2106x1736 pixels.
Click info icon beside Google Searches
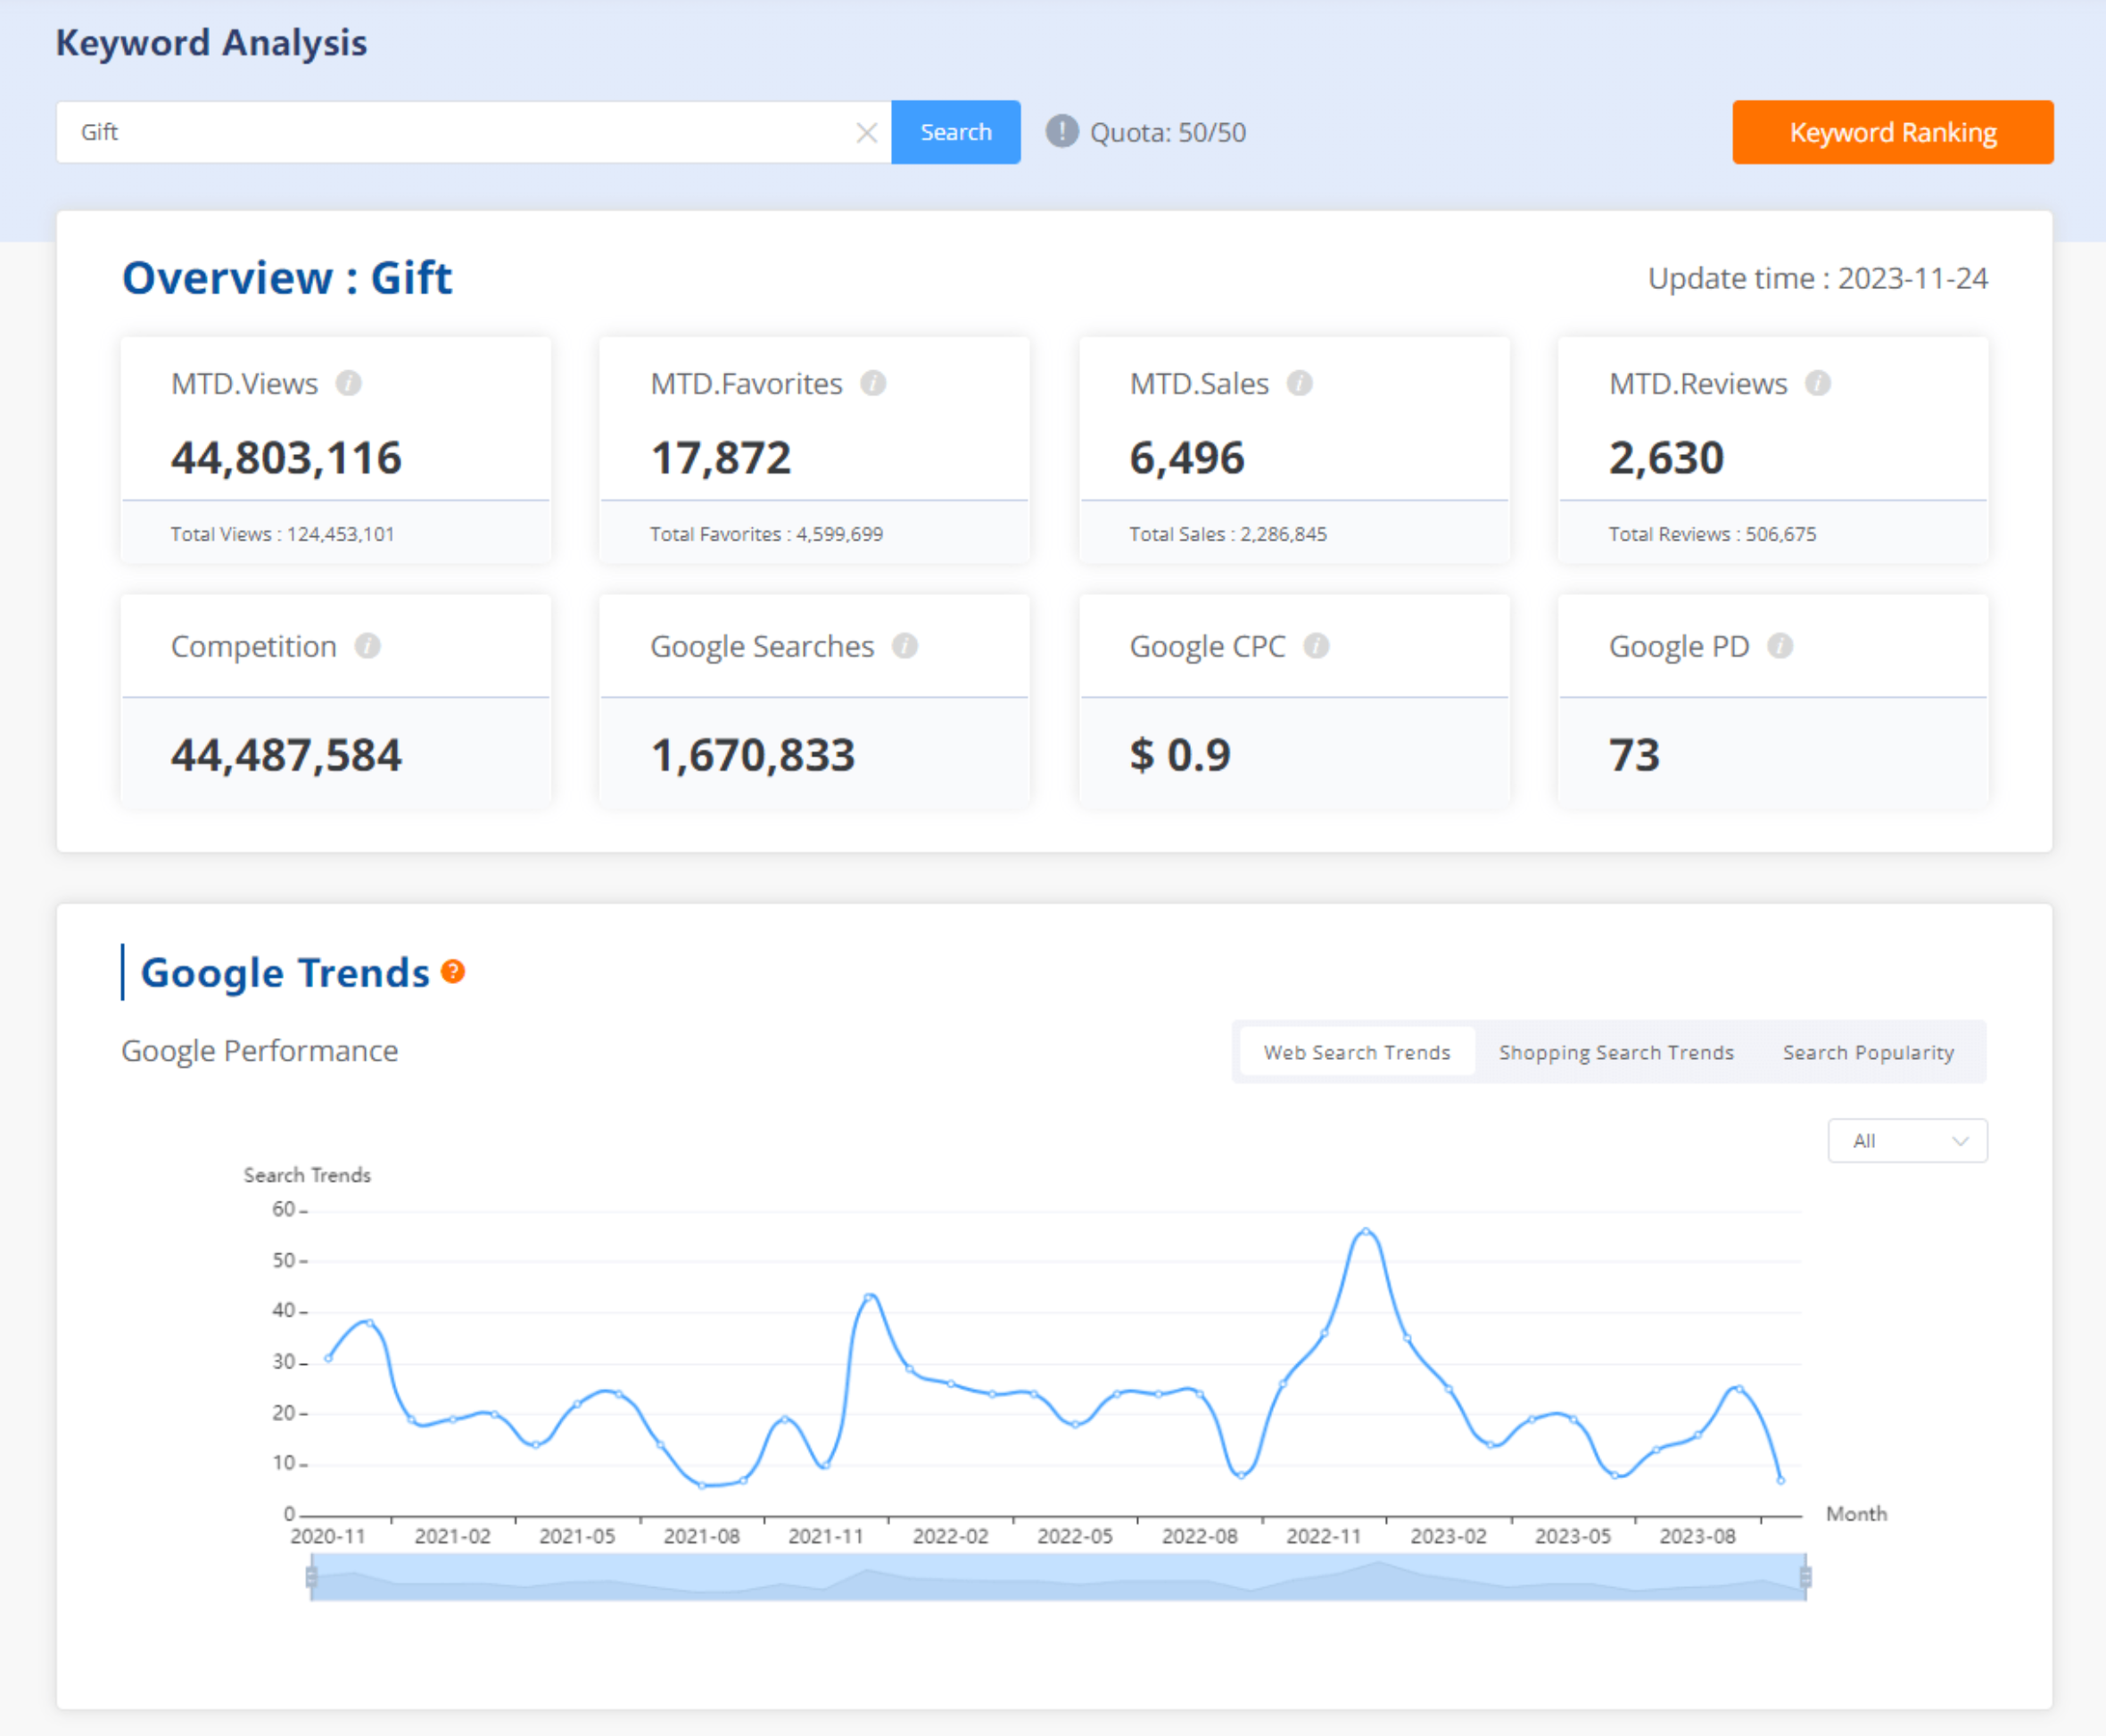click(904, 646)
